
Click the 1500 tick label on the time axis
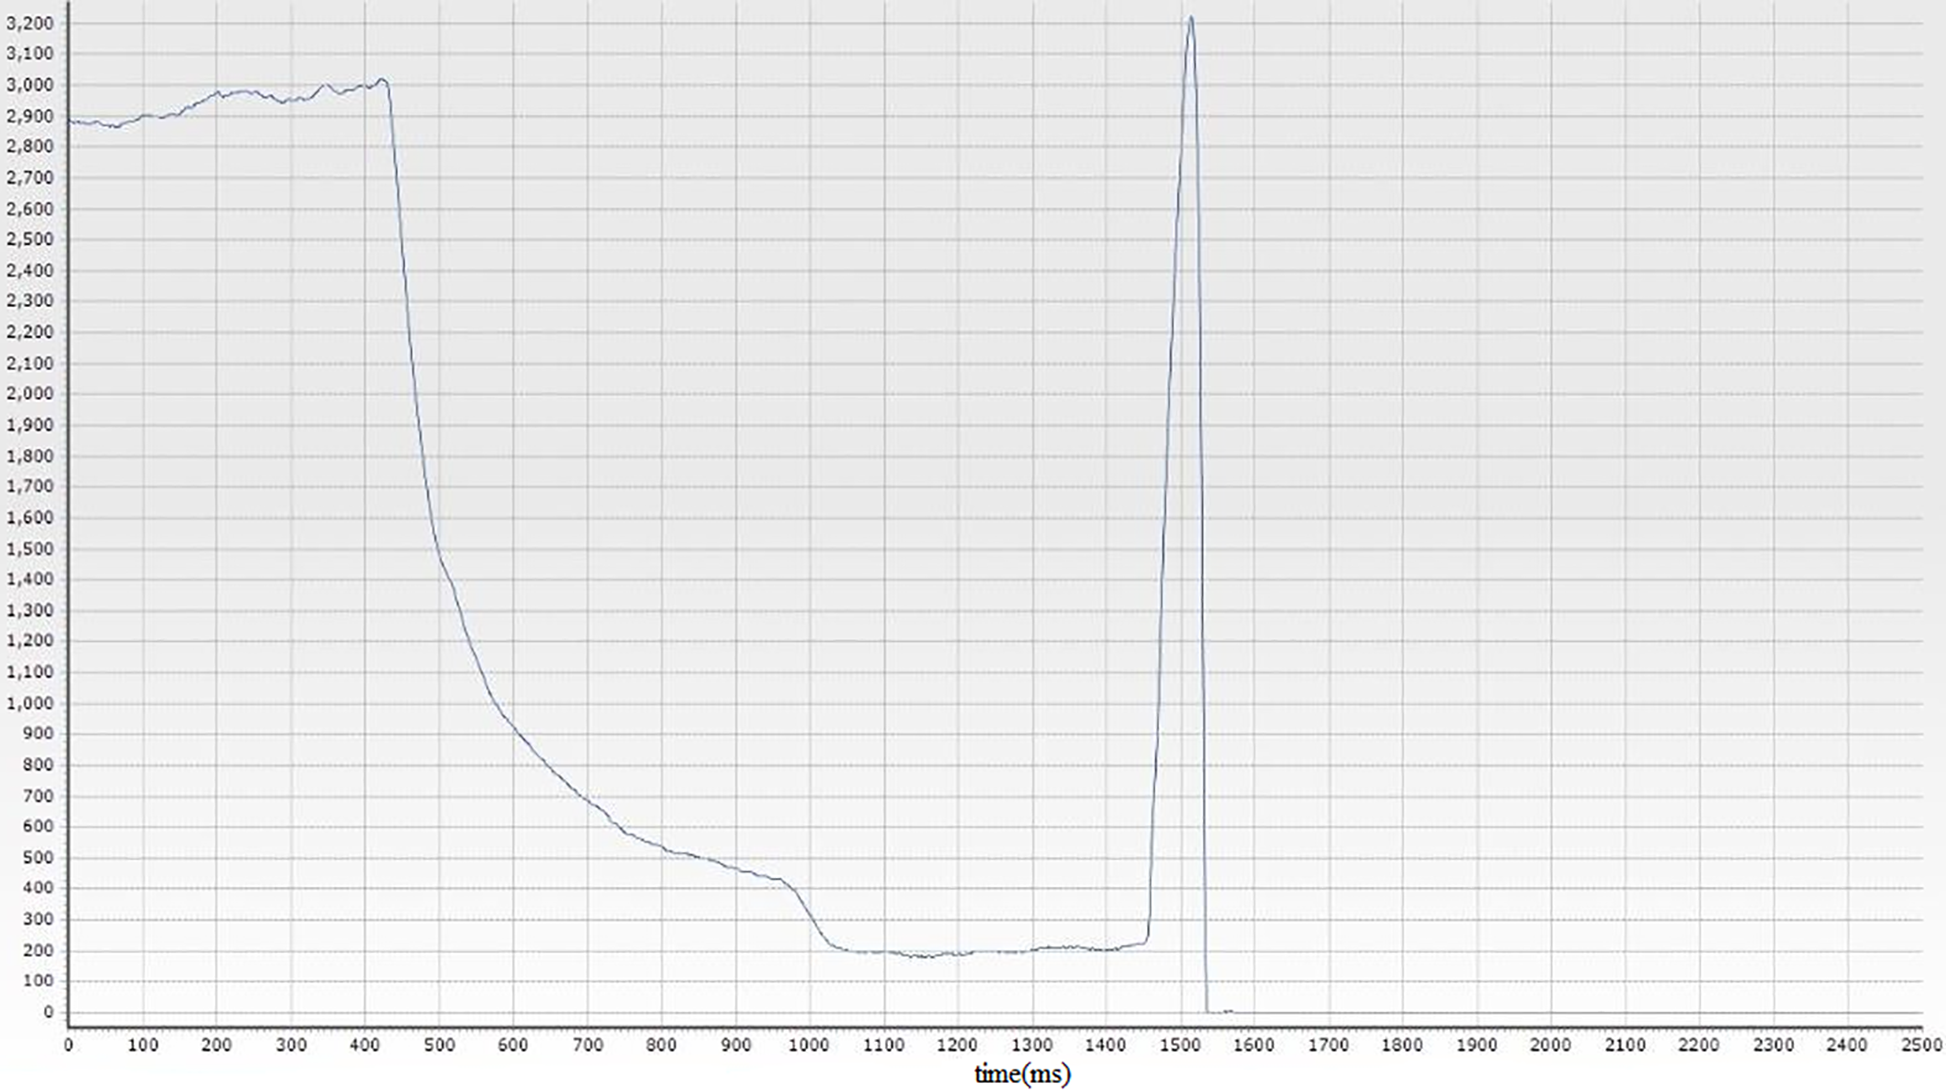pos(1180,1045)
